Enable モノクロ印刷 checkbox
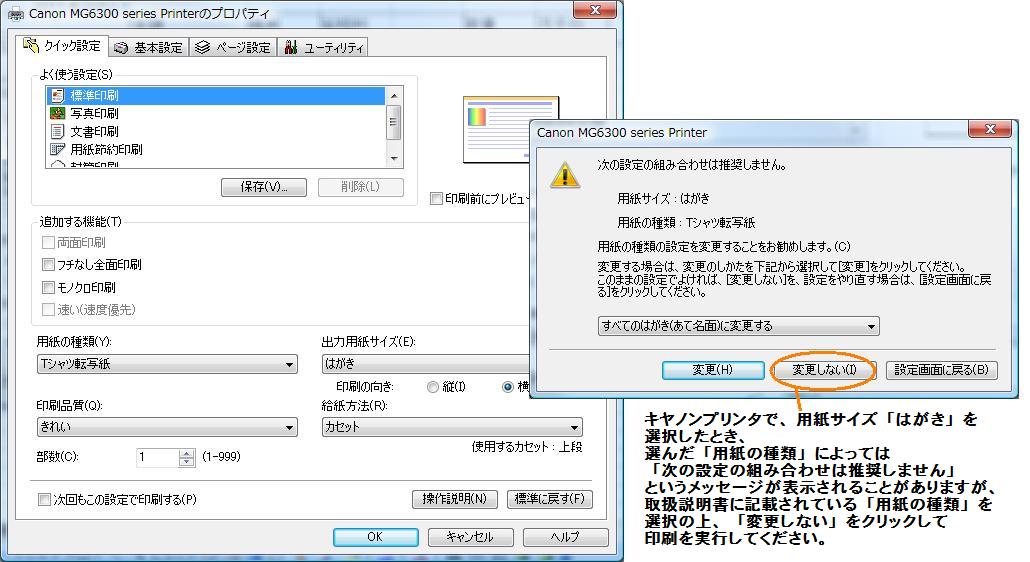The image size is (1030, 562). coord(48,287)
